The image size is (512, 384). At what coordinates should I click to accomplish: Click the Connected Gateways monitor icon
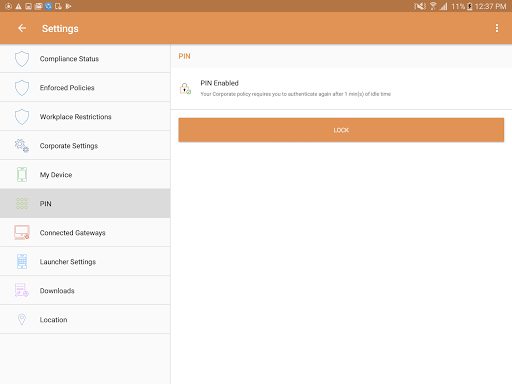pyautogui.click(x=22, y=233)
